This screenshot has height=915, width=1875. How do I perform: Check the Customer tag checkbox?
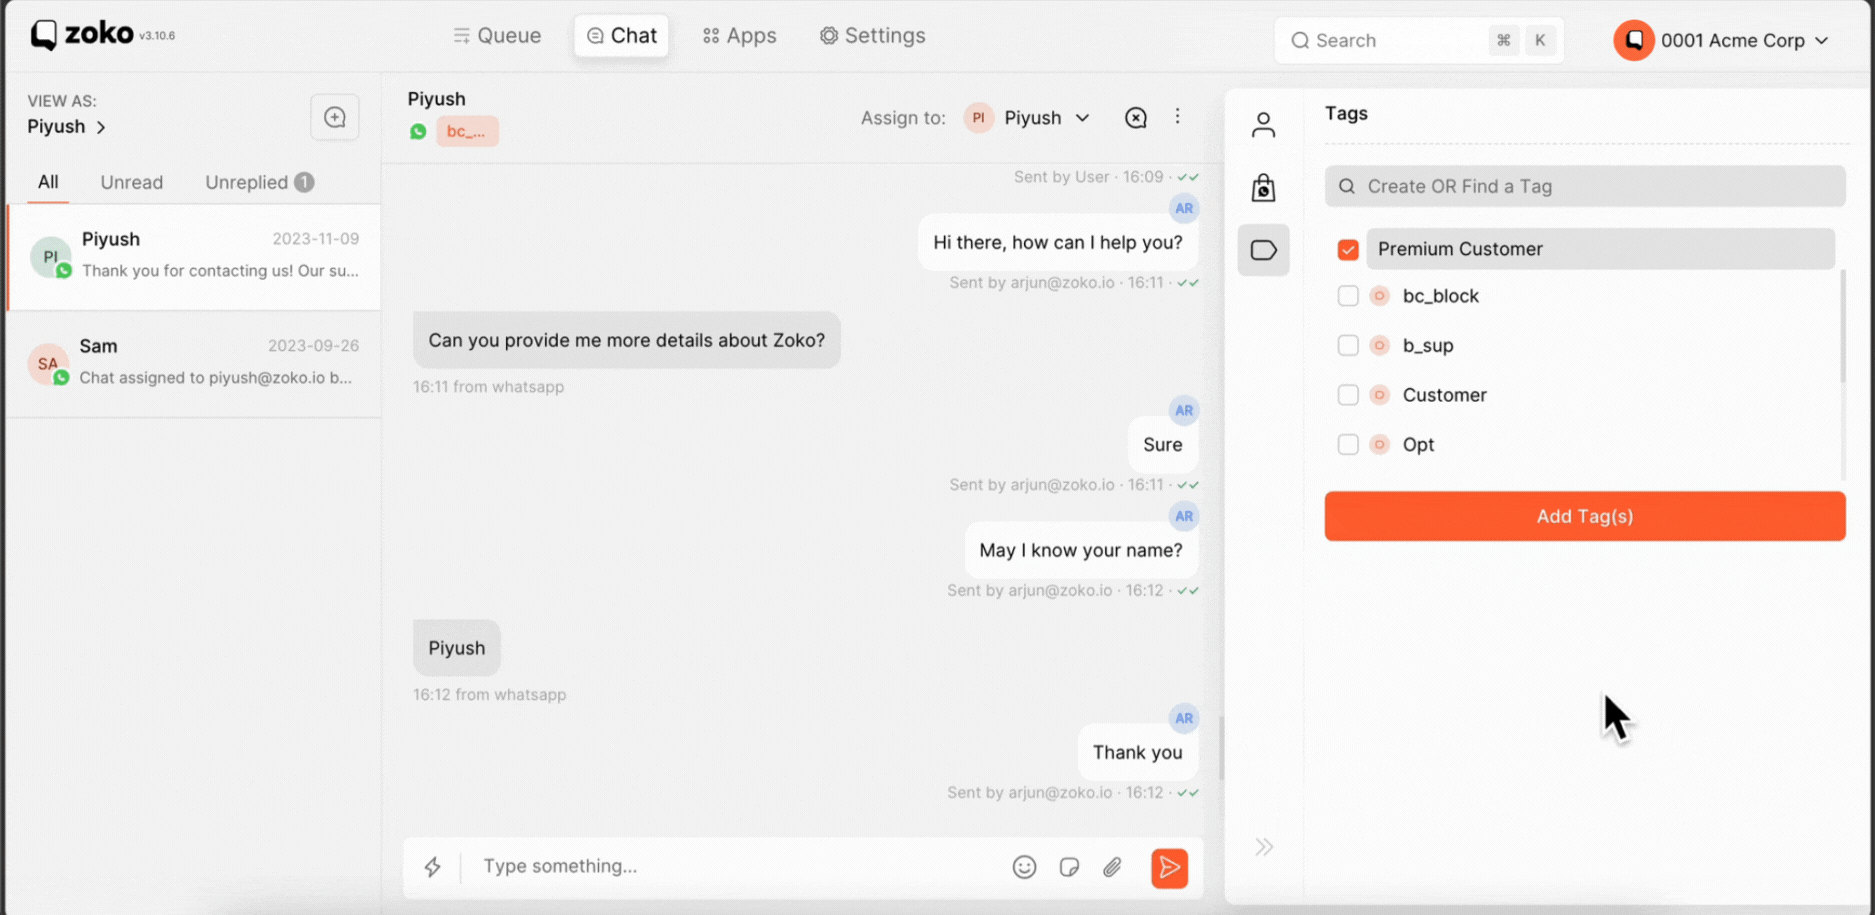[1348, 395]
